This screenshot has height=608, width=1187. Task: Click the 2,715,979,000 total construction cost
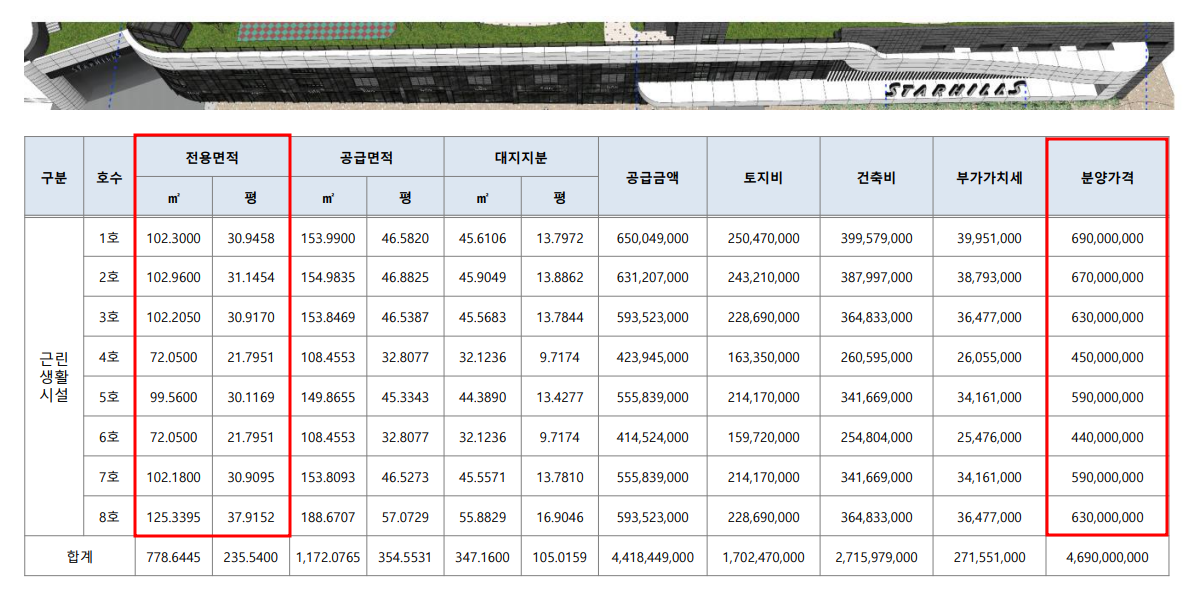876,558
